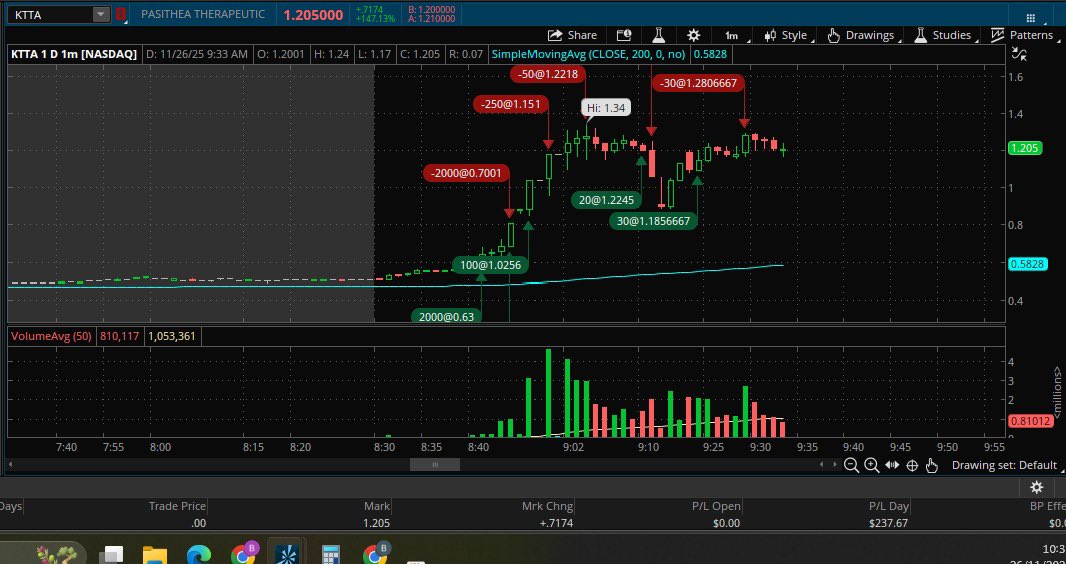The width and height of the screenshot is (1066, 564).
Task: Open the Style dropdown menu
Action: click(x=788, y=35)
